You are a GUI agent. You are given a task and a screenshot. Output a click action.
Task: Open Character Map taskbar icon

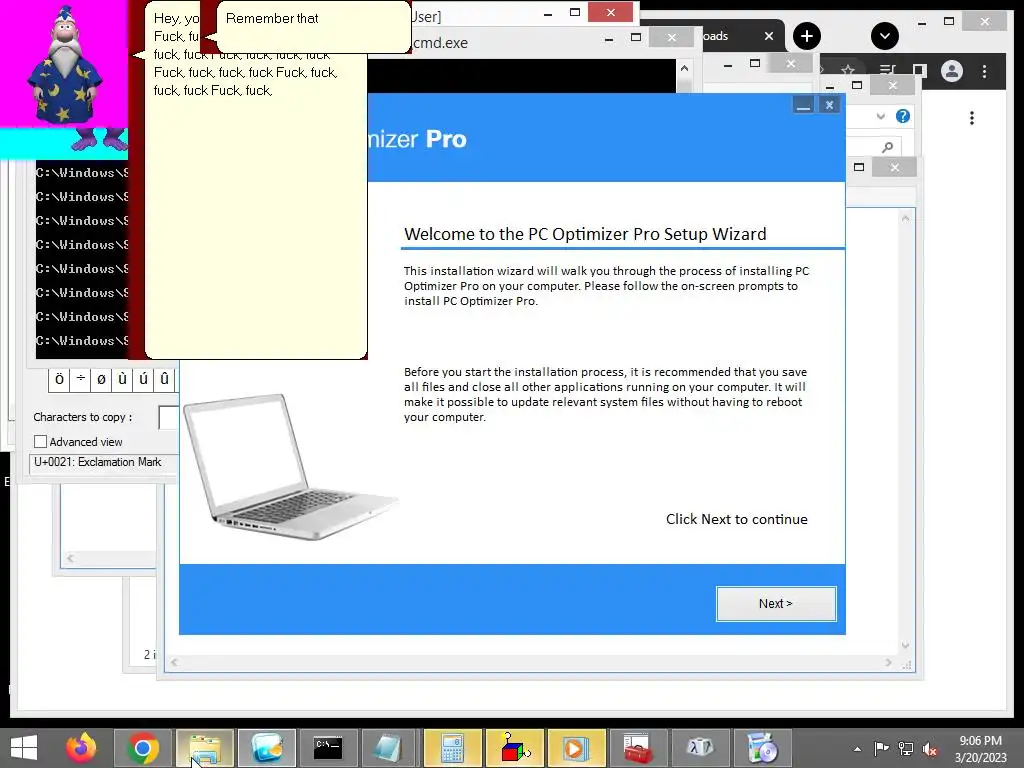click(700, 748)
